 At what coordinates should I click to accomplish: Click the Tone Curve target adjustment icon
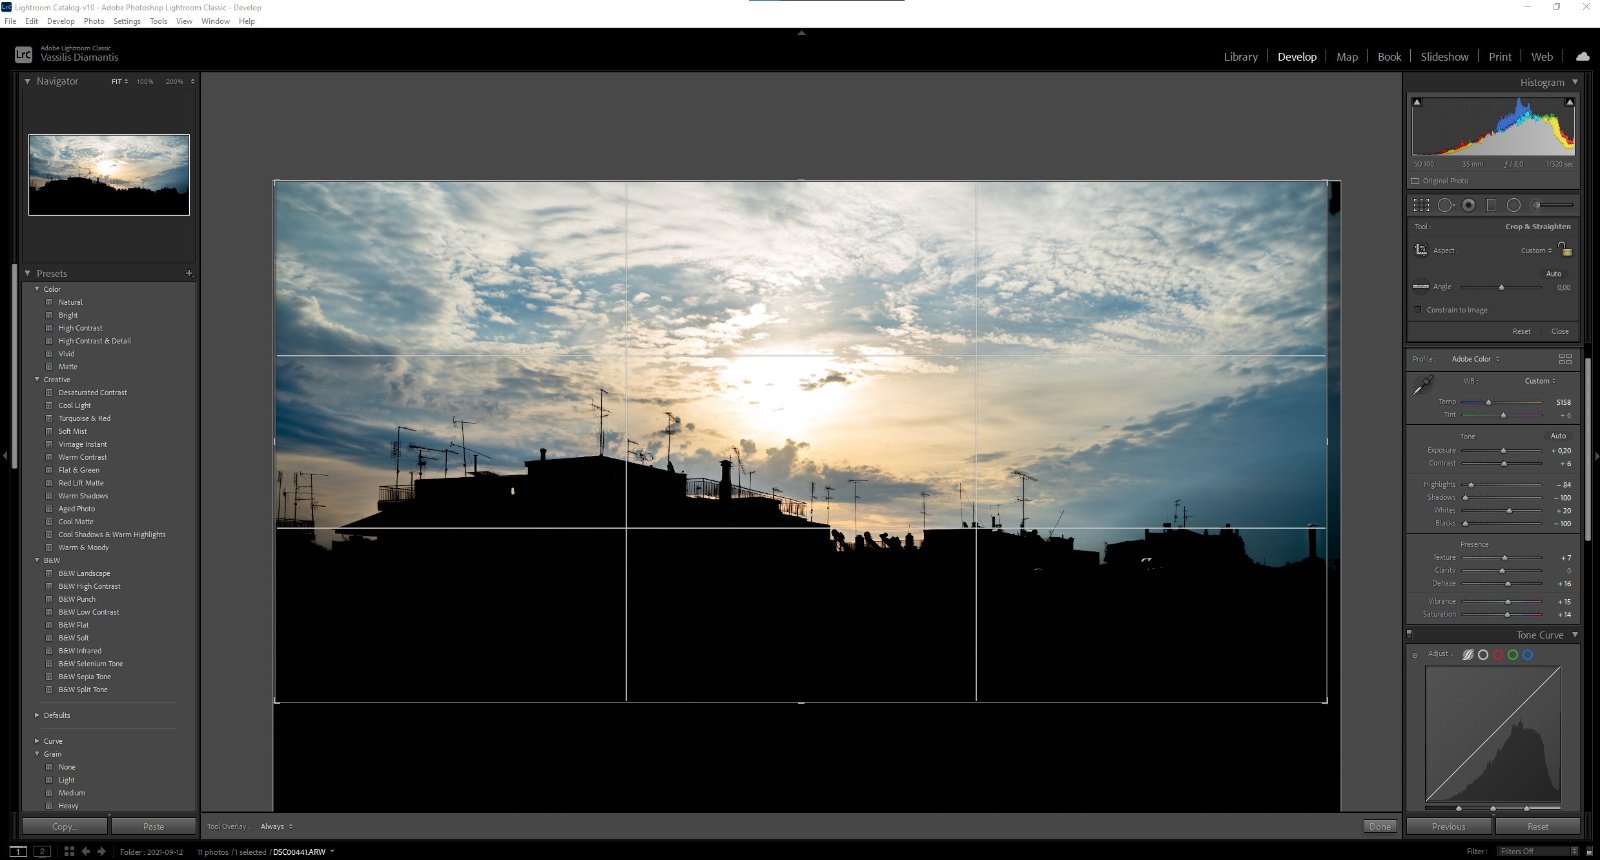click(1415, 656)
